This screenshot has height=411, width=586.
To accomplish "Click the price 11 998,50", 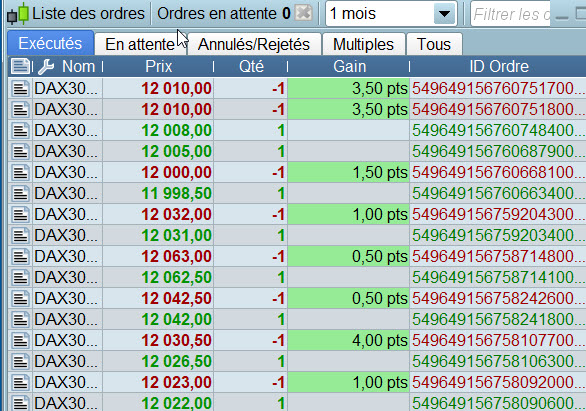I will click(x=176, y=193).
